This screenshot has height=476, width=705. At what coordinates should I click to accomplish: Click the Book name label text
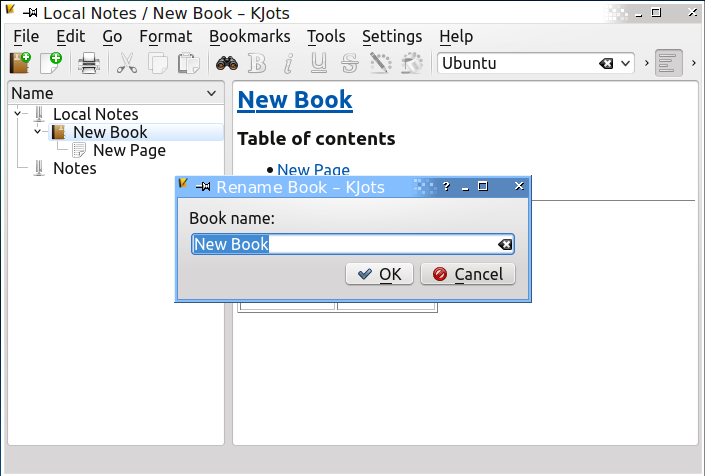click(x=232, y=218)
